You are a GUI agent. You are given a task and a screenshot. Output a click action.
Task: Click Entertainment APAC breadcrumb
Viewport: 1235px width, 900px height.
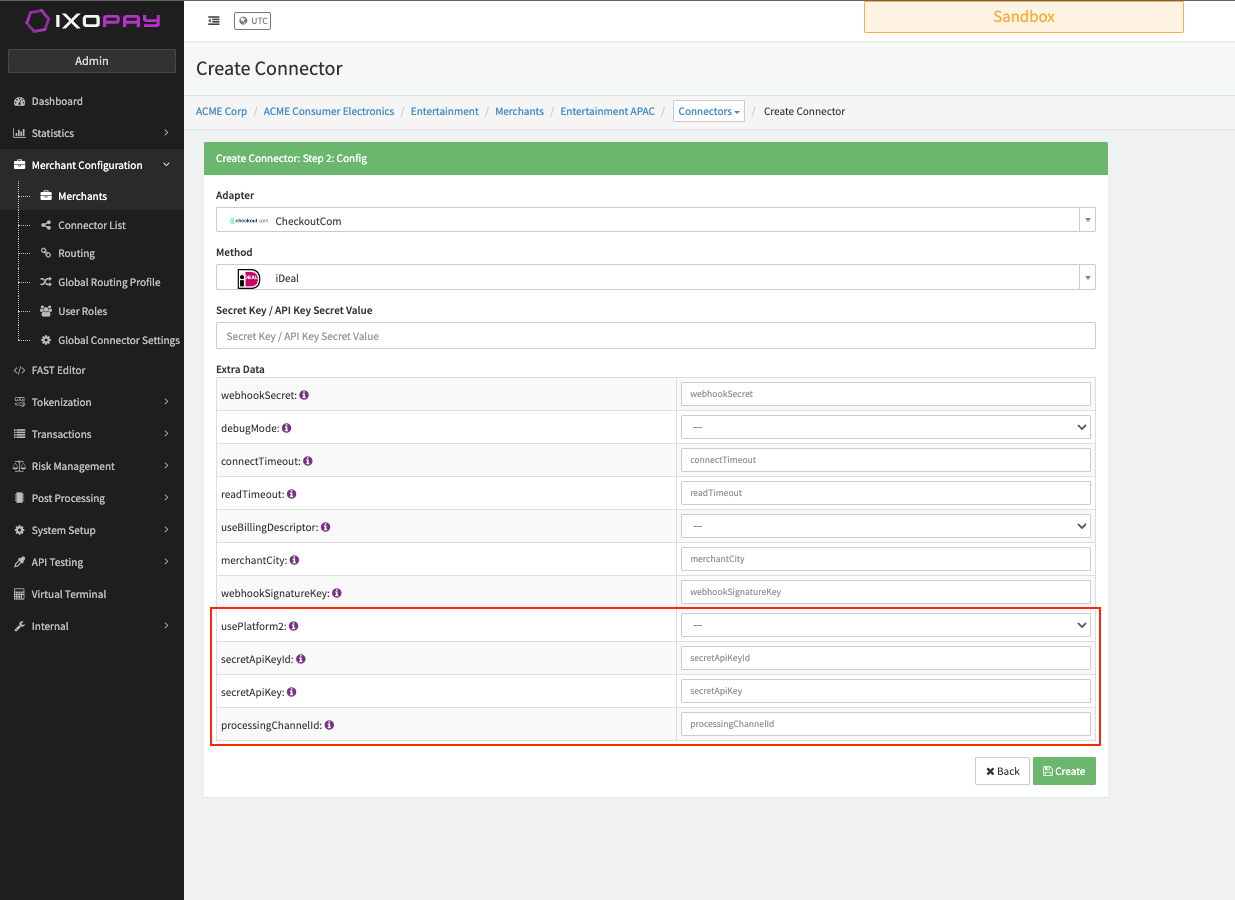607,111
